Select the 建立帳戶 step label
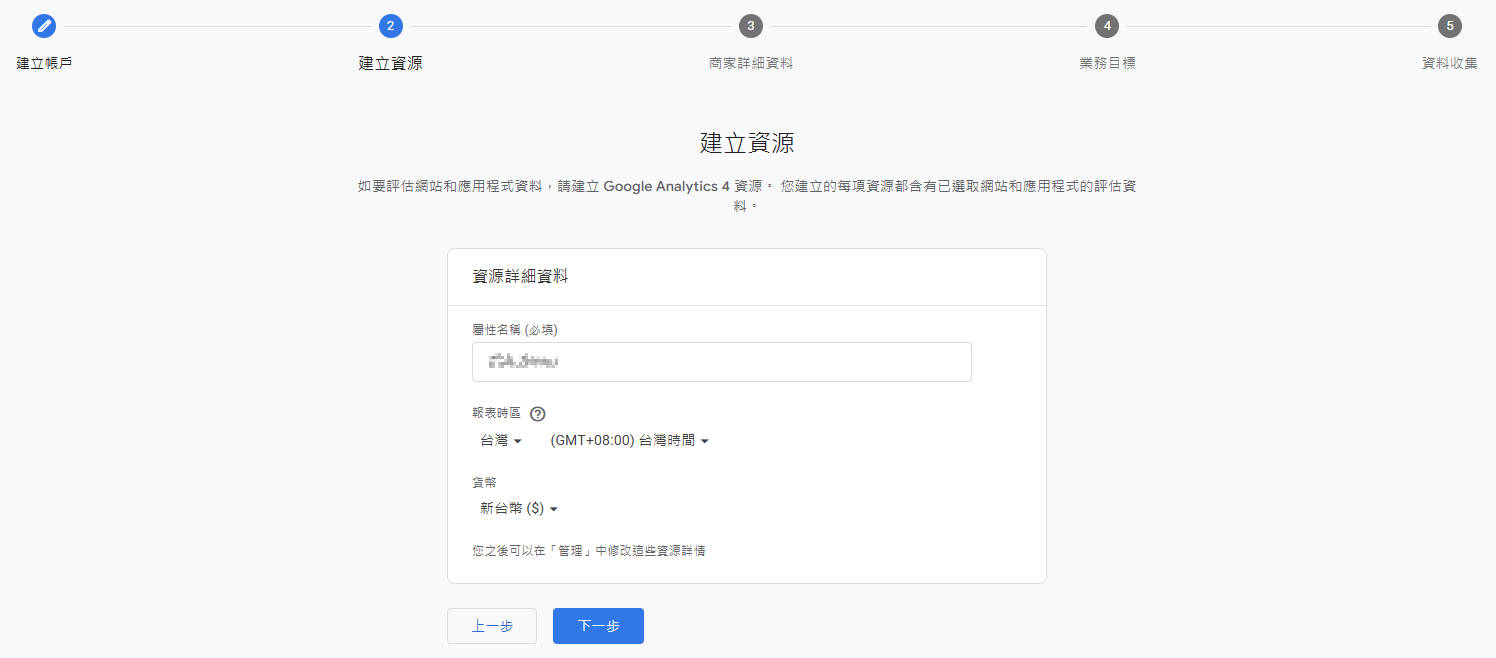The height and width of the screenshot is (658, 1496). 44,63
